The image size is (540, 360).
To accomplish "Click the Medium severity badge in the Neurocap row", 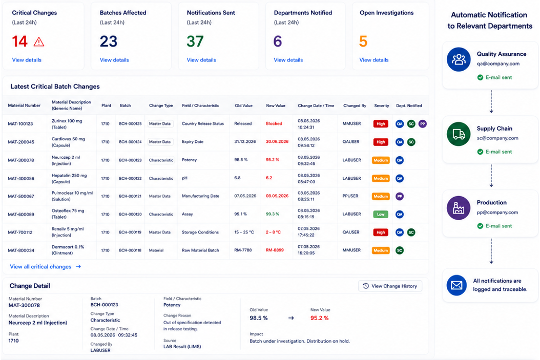I will pyautogui.click(x=381, y=160).
